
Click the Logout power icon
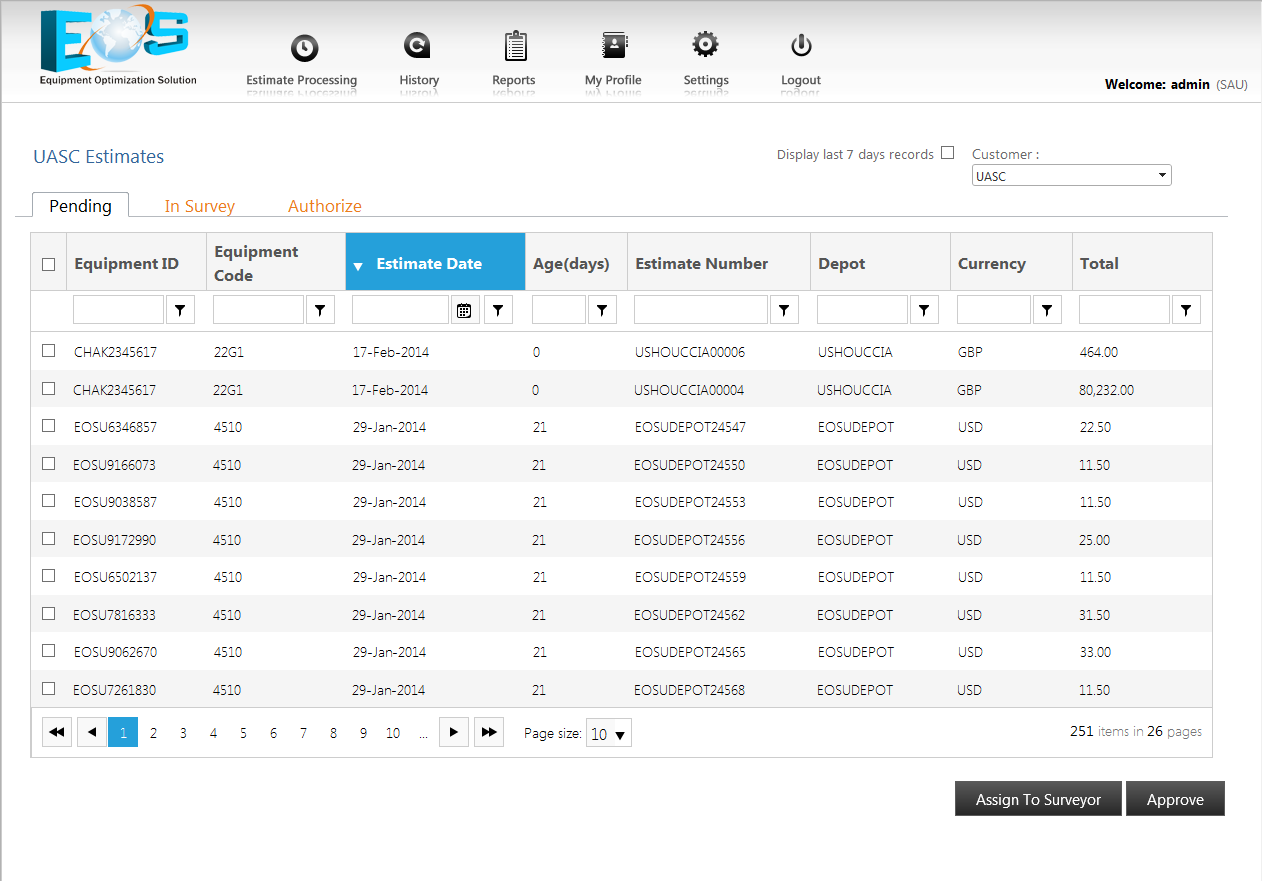pos(800,45)
